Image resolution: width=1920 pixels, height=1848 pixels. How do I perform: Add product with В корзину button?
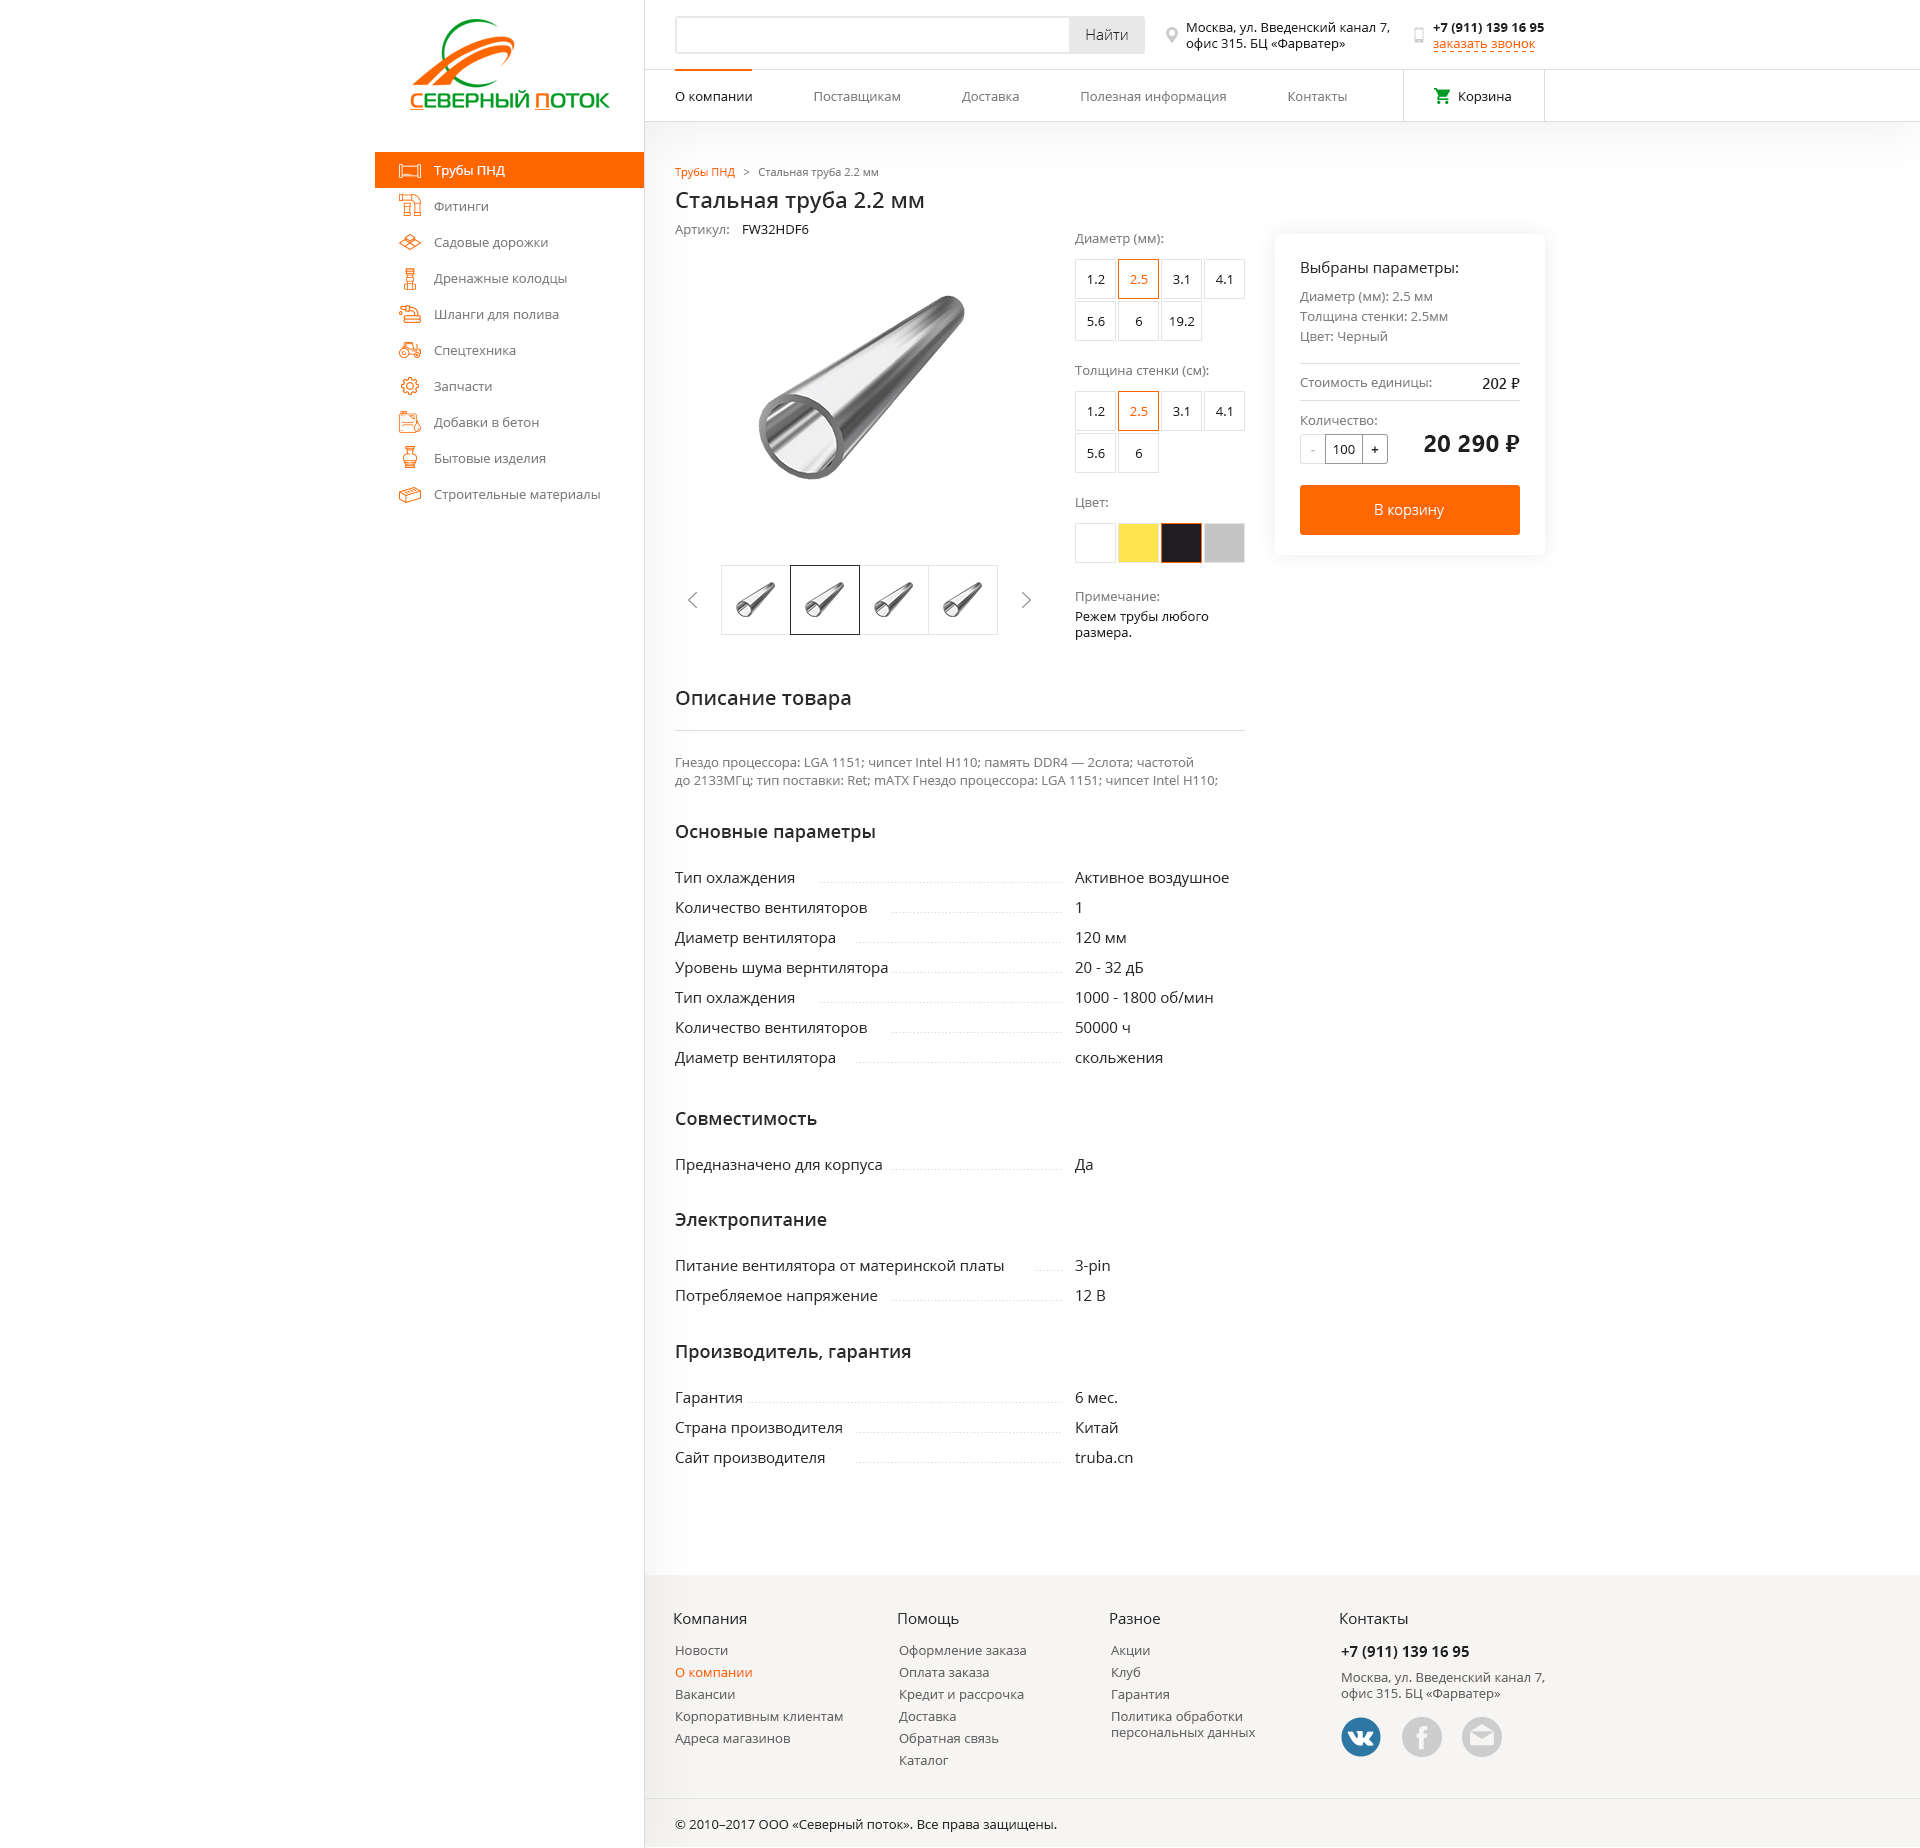point(1410,510)
